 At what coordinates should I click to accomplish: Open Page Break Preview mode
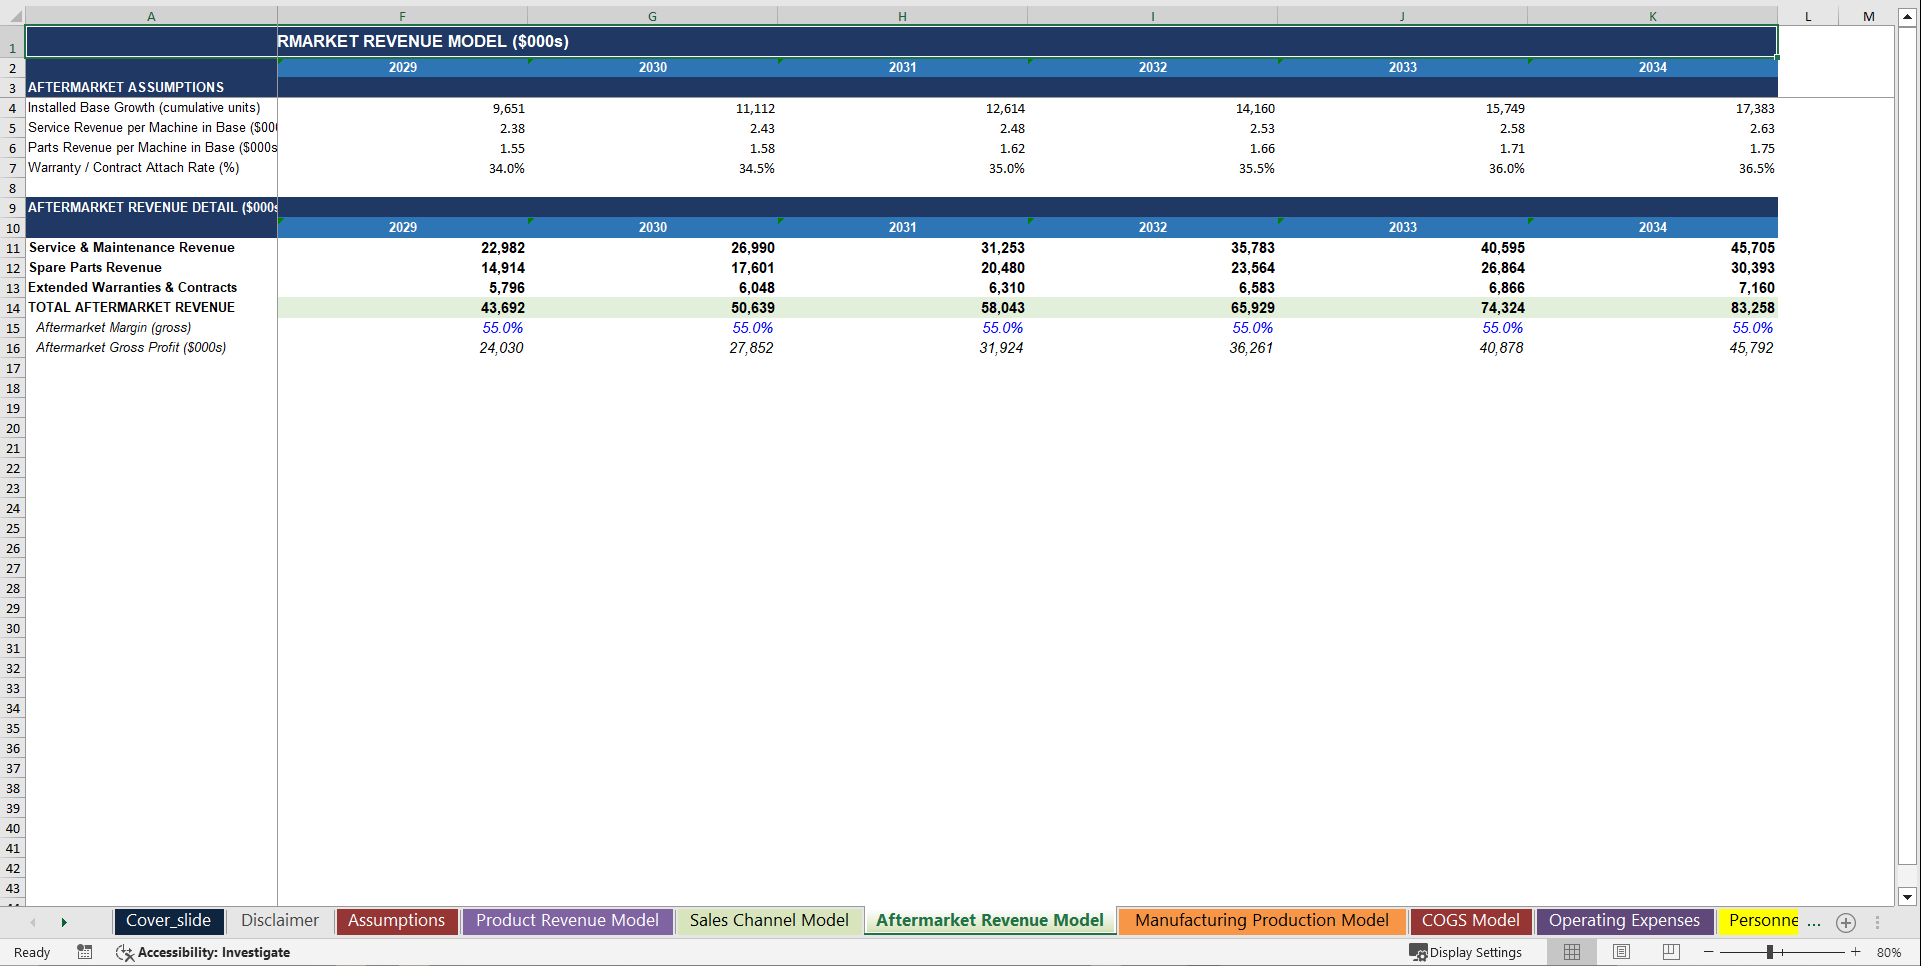(x=1670, y=952)
